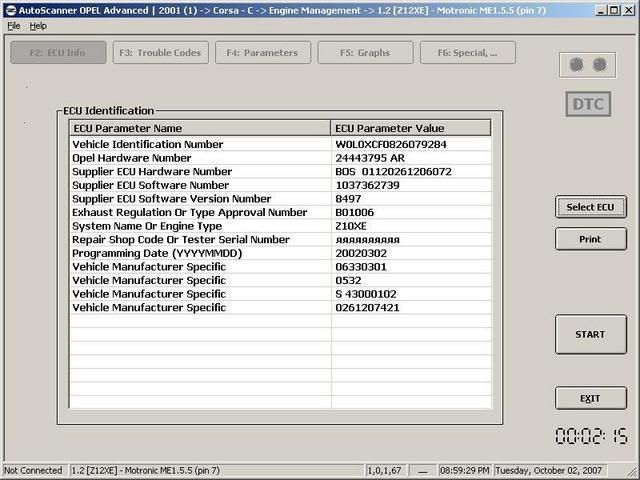640x480 pixels.
Task: Click the 08:59:29 PM clock in status bar
Action: pos(465,471)
